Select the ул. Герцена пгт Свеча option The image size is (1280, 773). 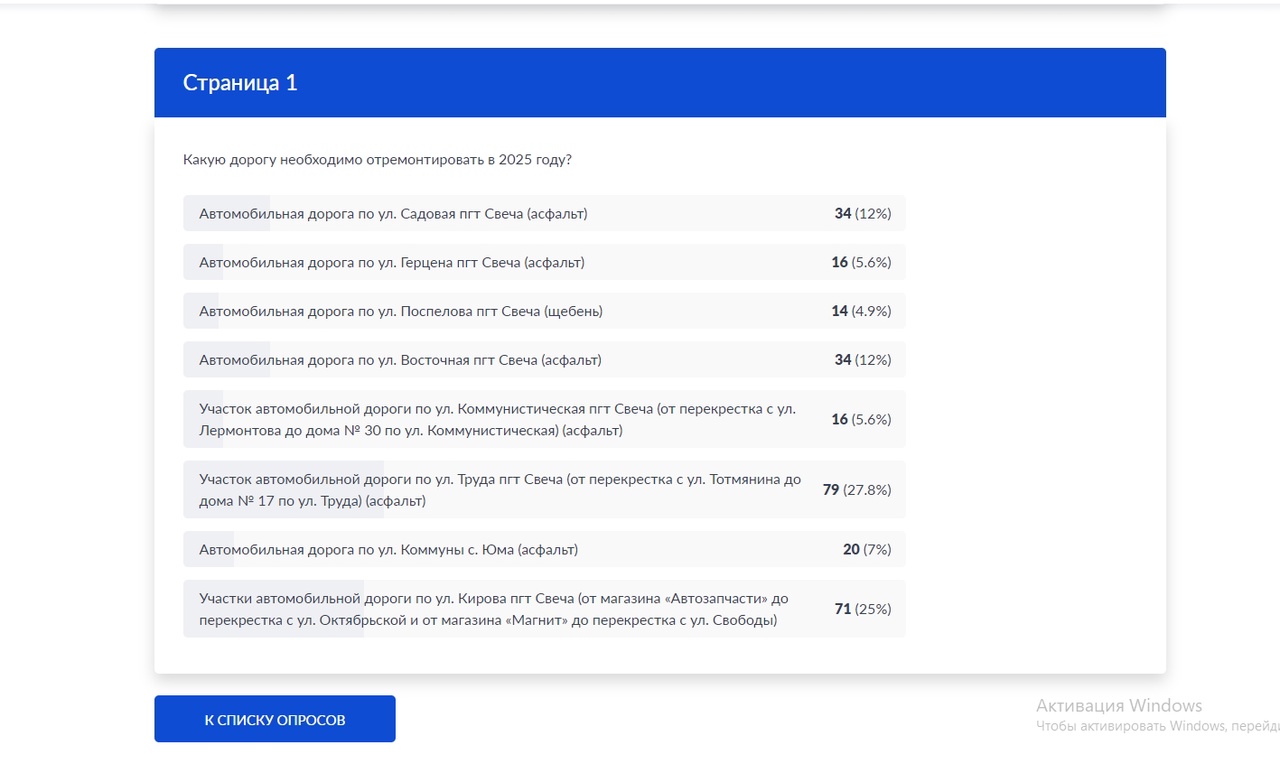pyautogui.click(x=544, y=262)
